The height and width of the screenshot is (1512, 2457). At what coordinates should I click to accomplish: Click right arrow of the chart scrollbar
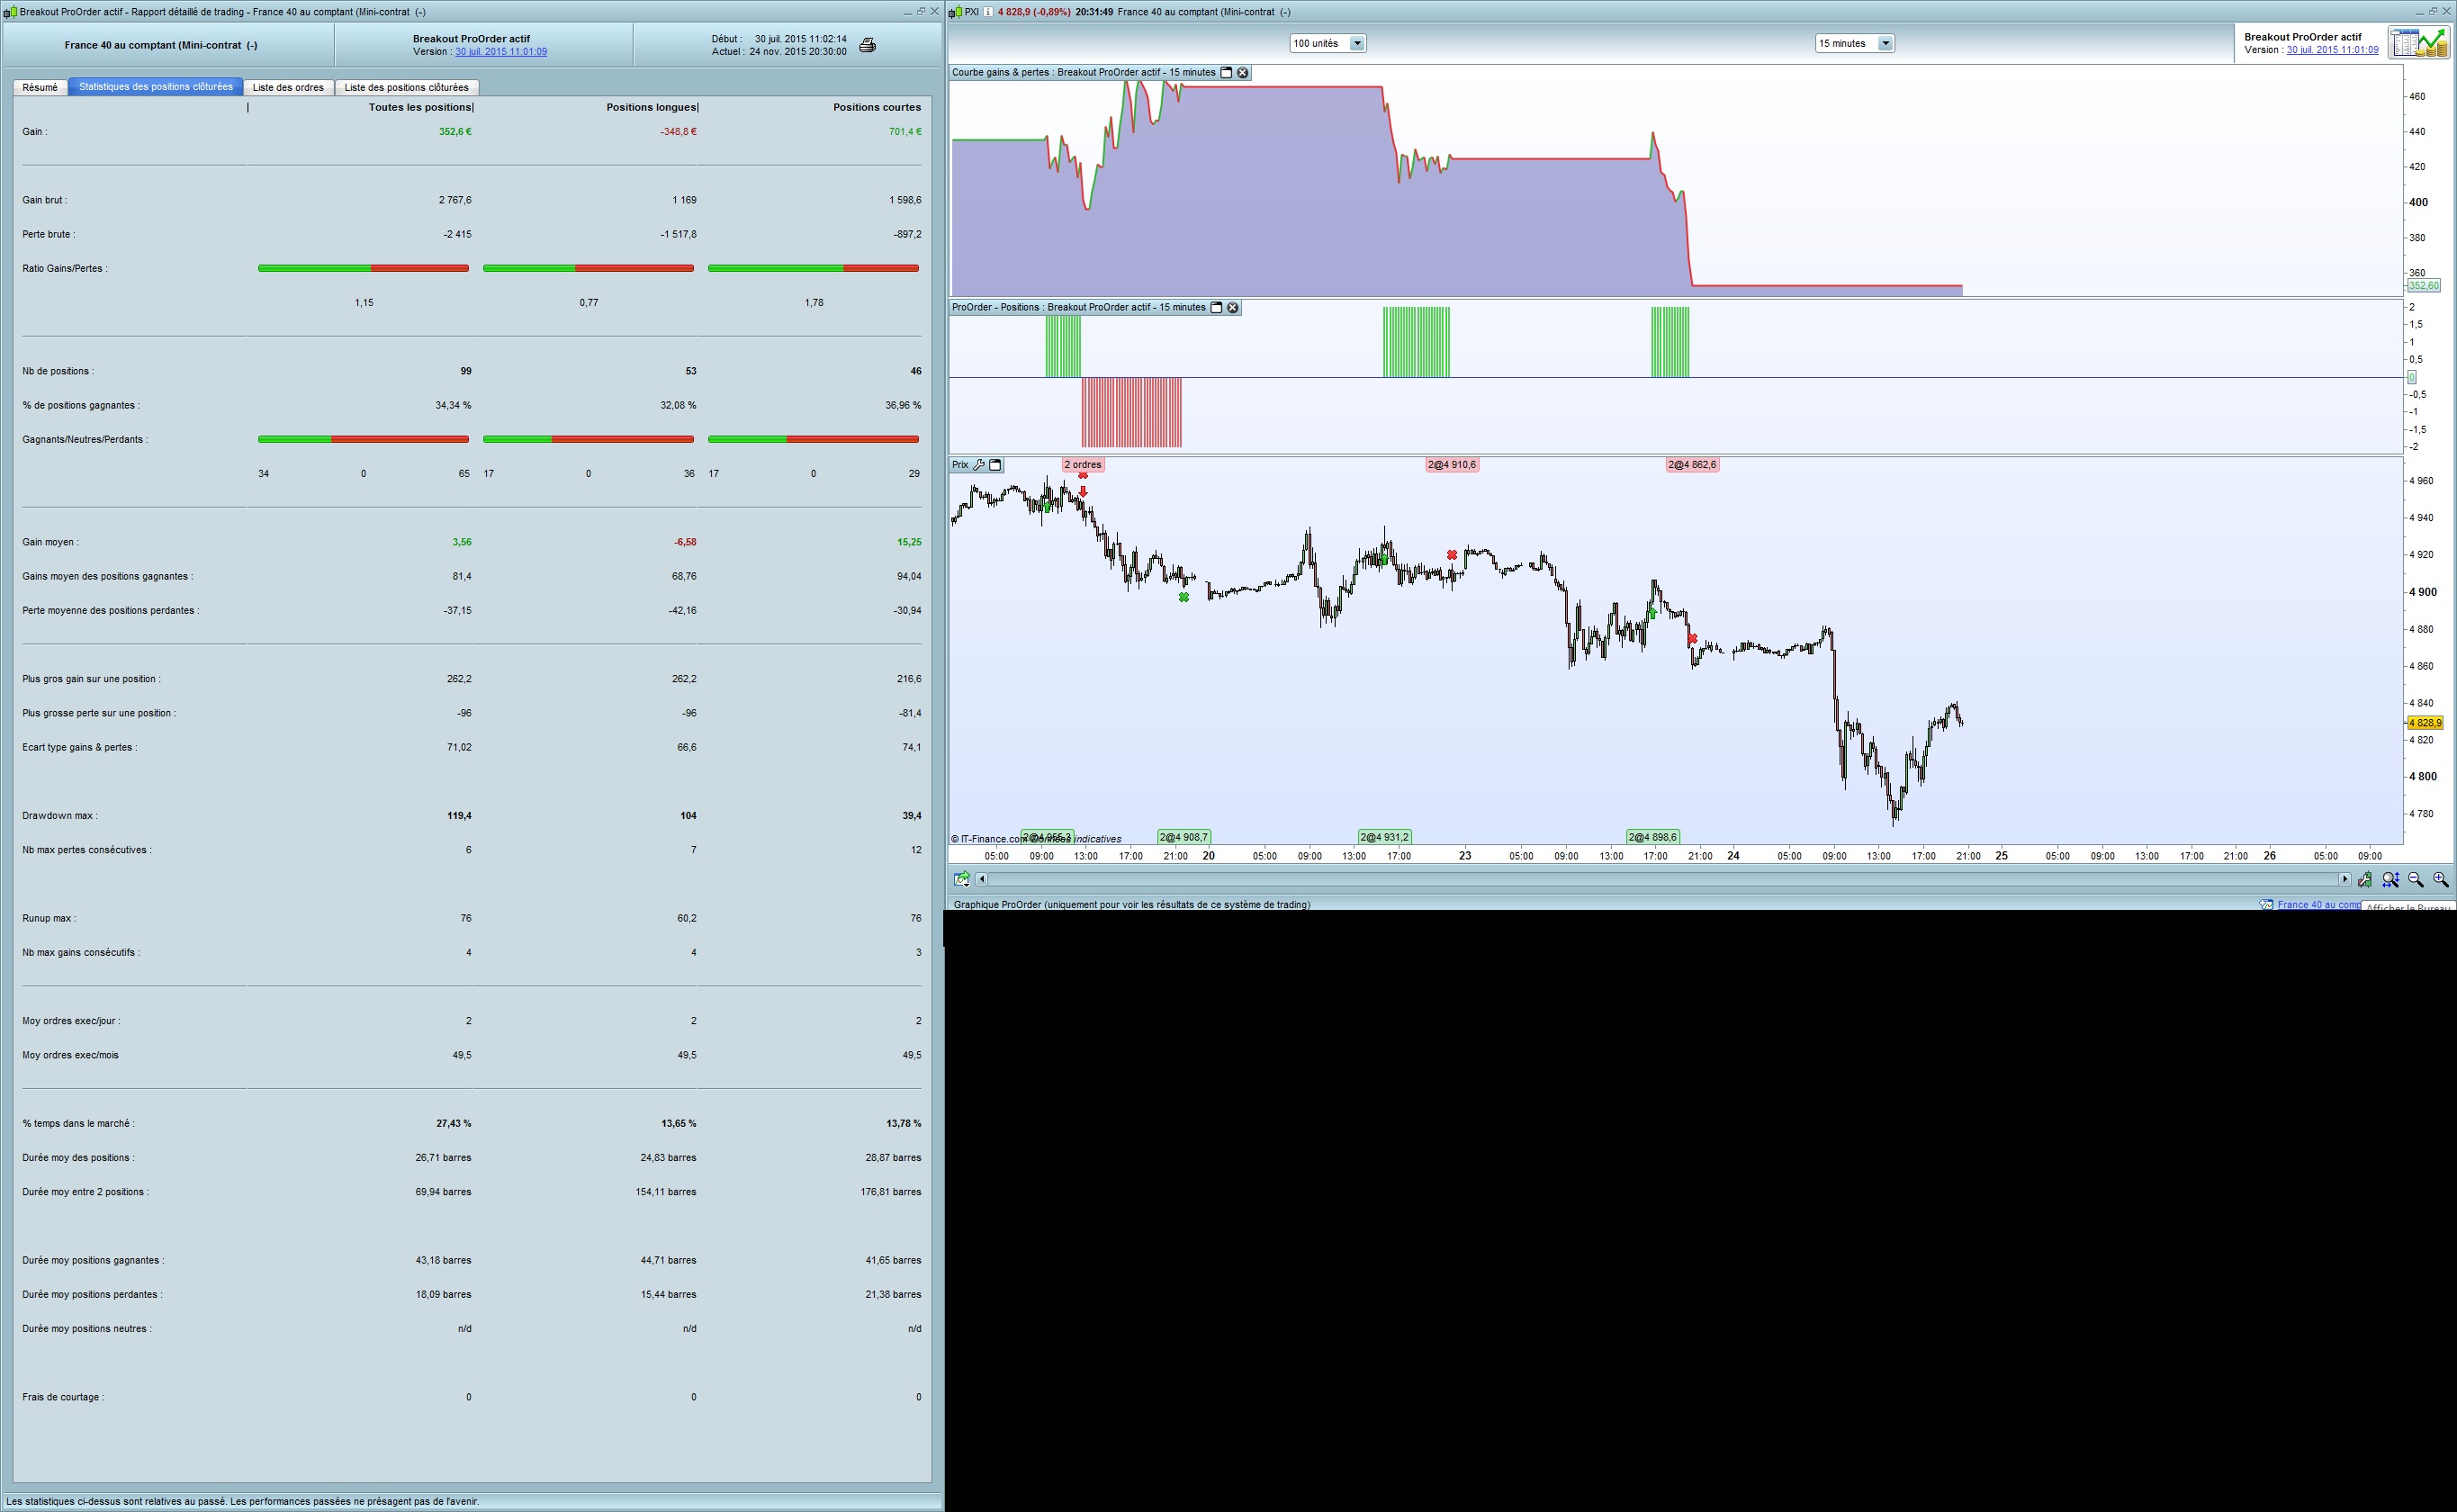(x=2344, y=879)
